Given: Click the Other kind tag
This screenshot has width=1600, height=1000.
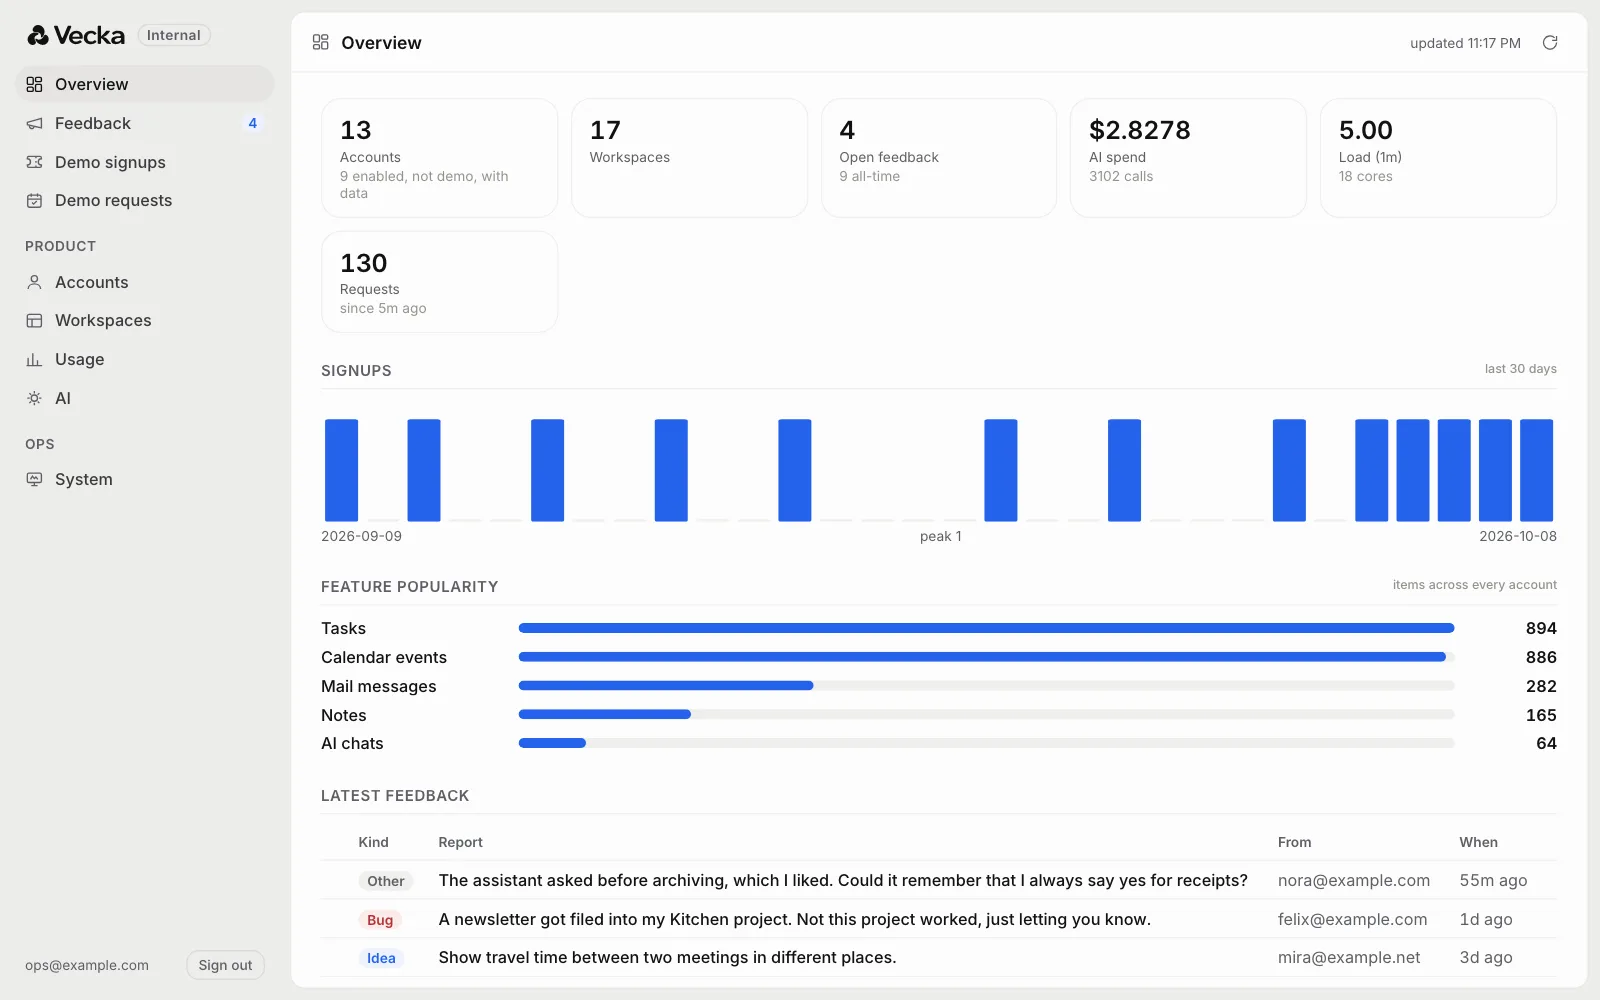Looking at the screenshot, I should coord(385,881).
